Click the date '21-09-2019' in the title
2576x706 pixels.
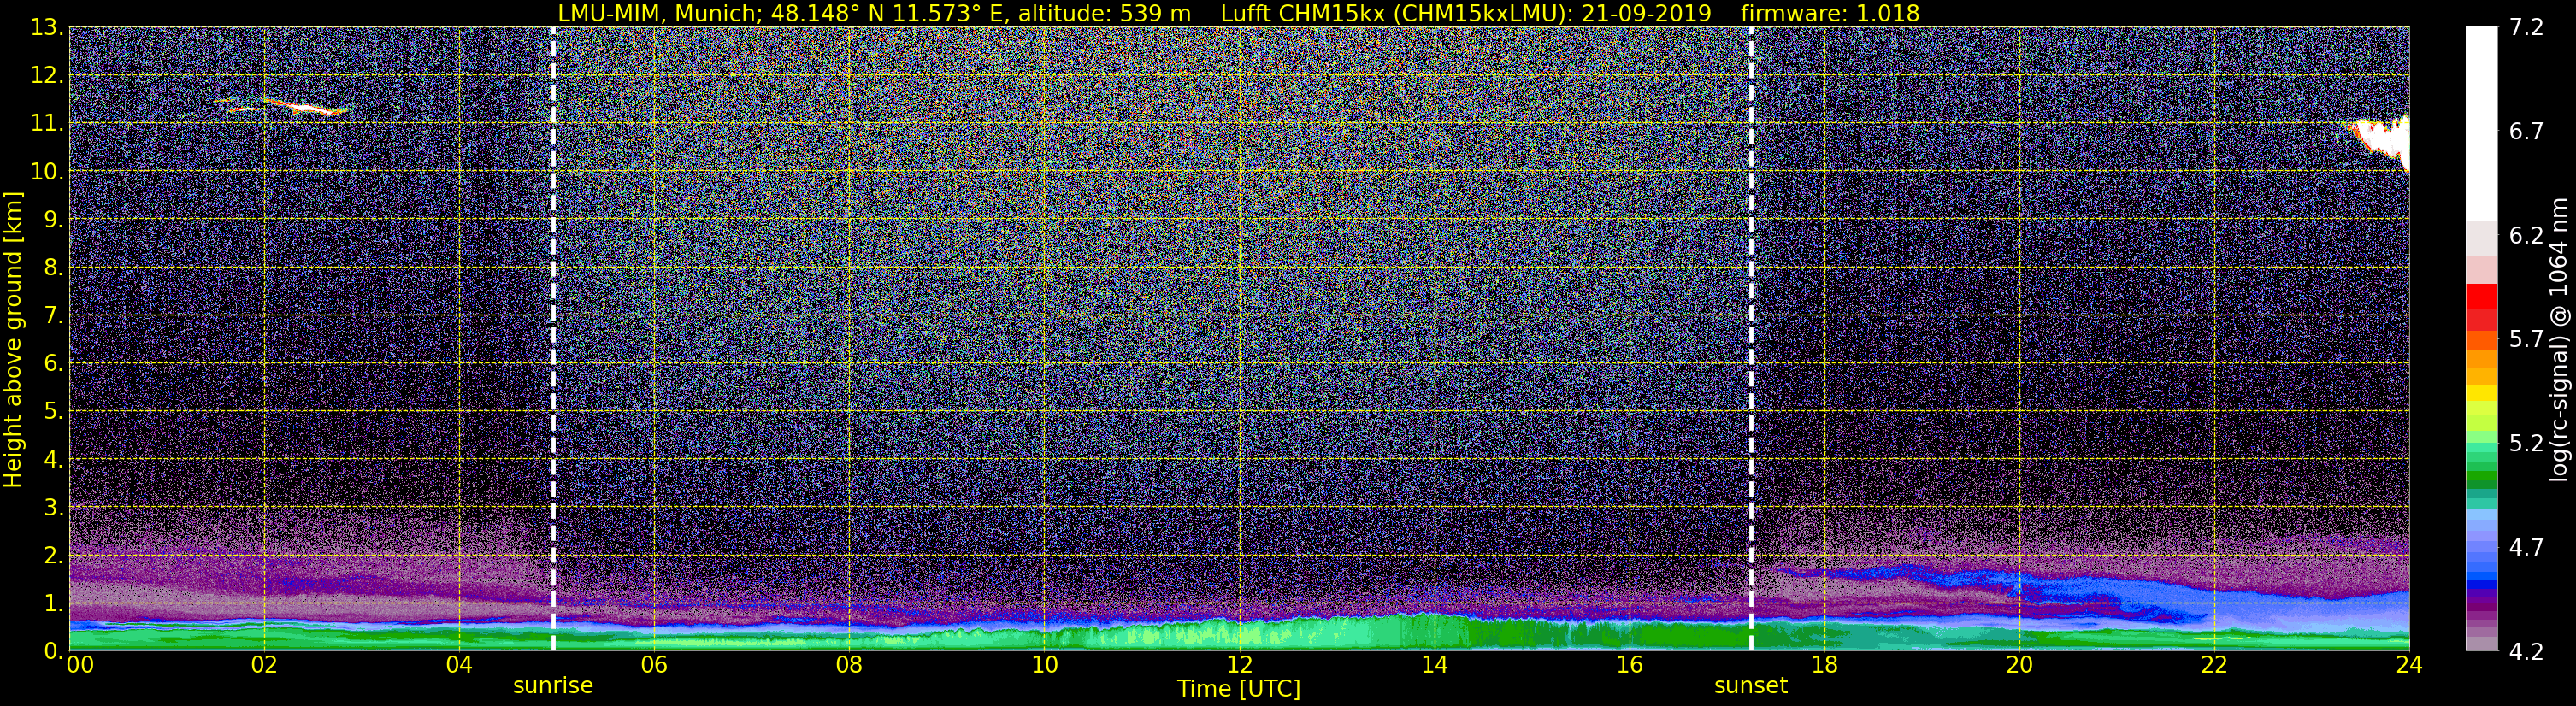[1647, 13]
